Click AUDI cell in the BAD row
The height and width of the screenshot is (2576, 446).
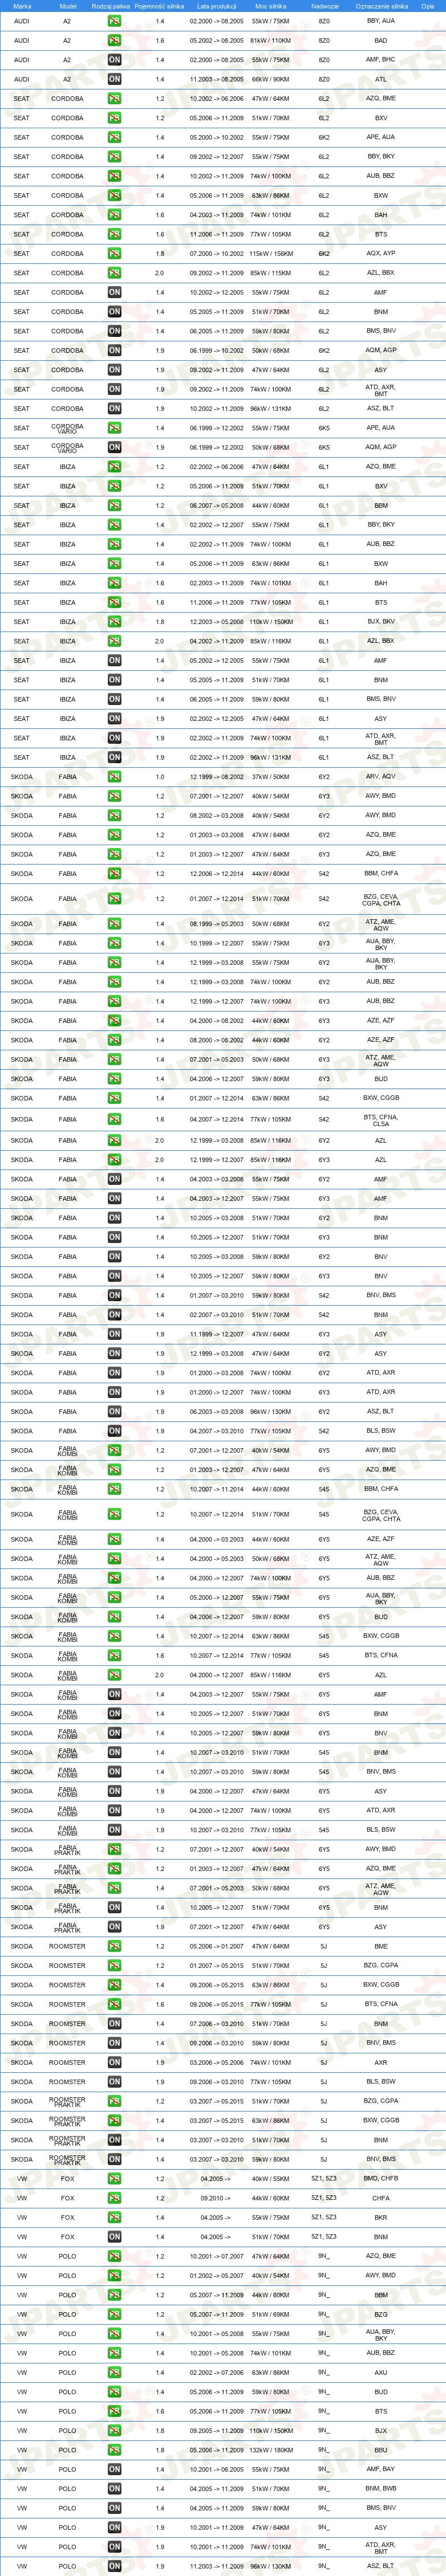22,41
